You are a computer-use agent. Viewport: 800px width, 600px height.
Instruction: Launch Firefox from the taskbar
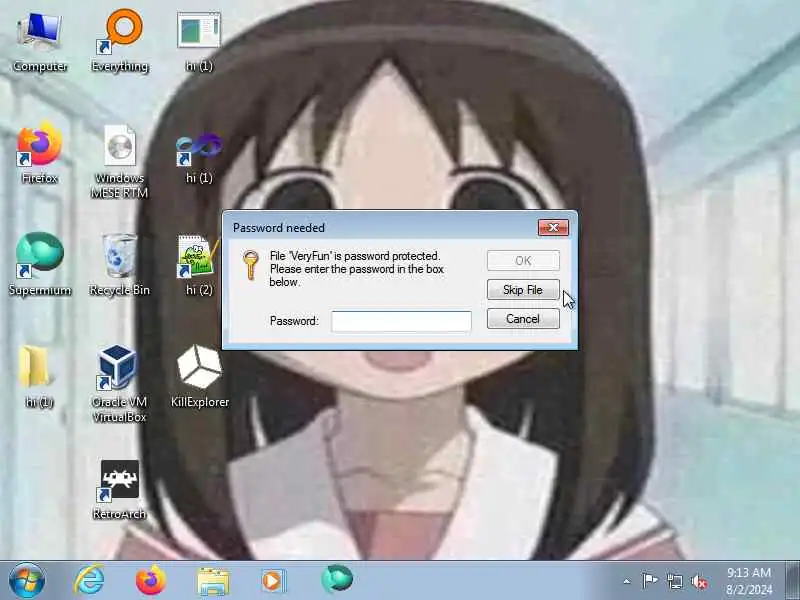pos(151,580)
